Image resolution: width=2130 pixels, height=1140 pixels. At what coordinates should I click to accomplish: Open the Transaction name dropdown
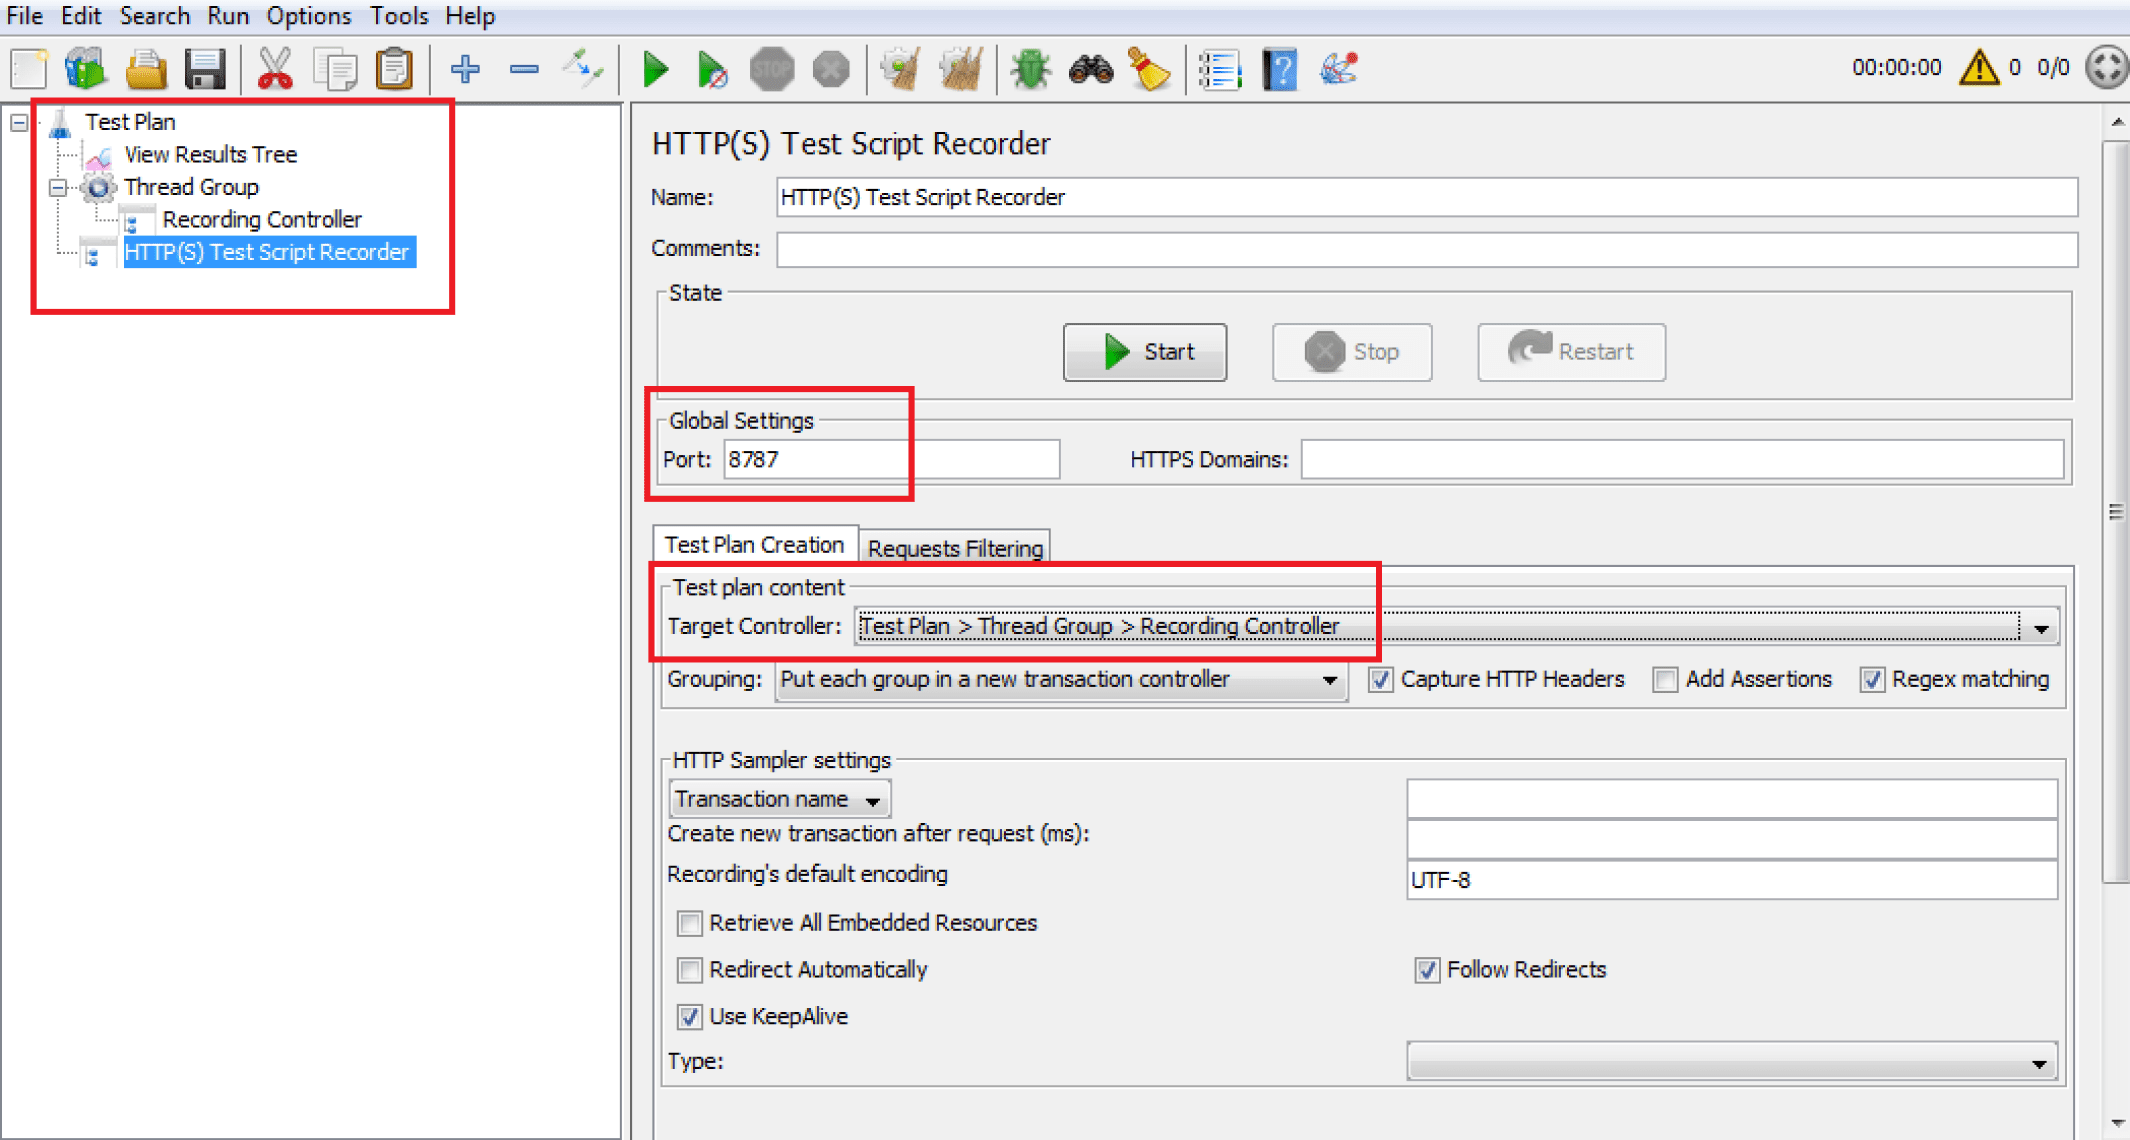point(779,799)
